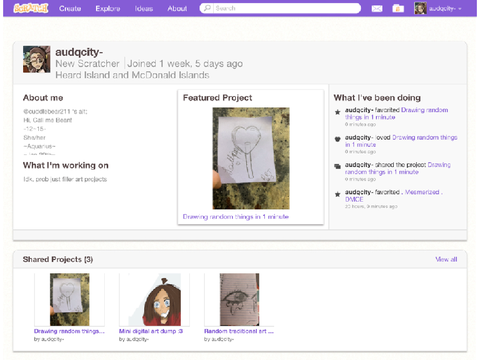Click star icon beside first favorited activity
Viewport: 480px width, 360px height.
point(337,112)
